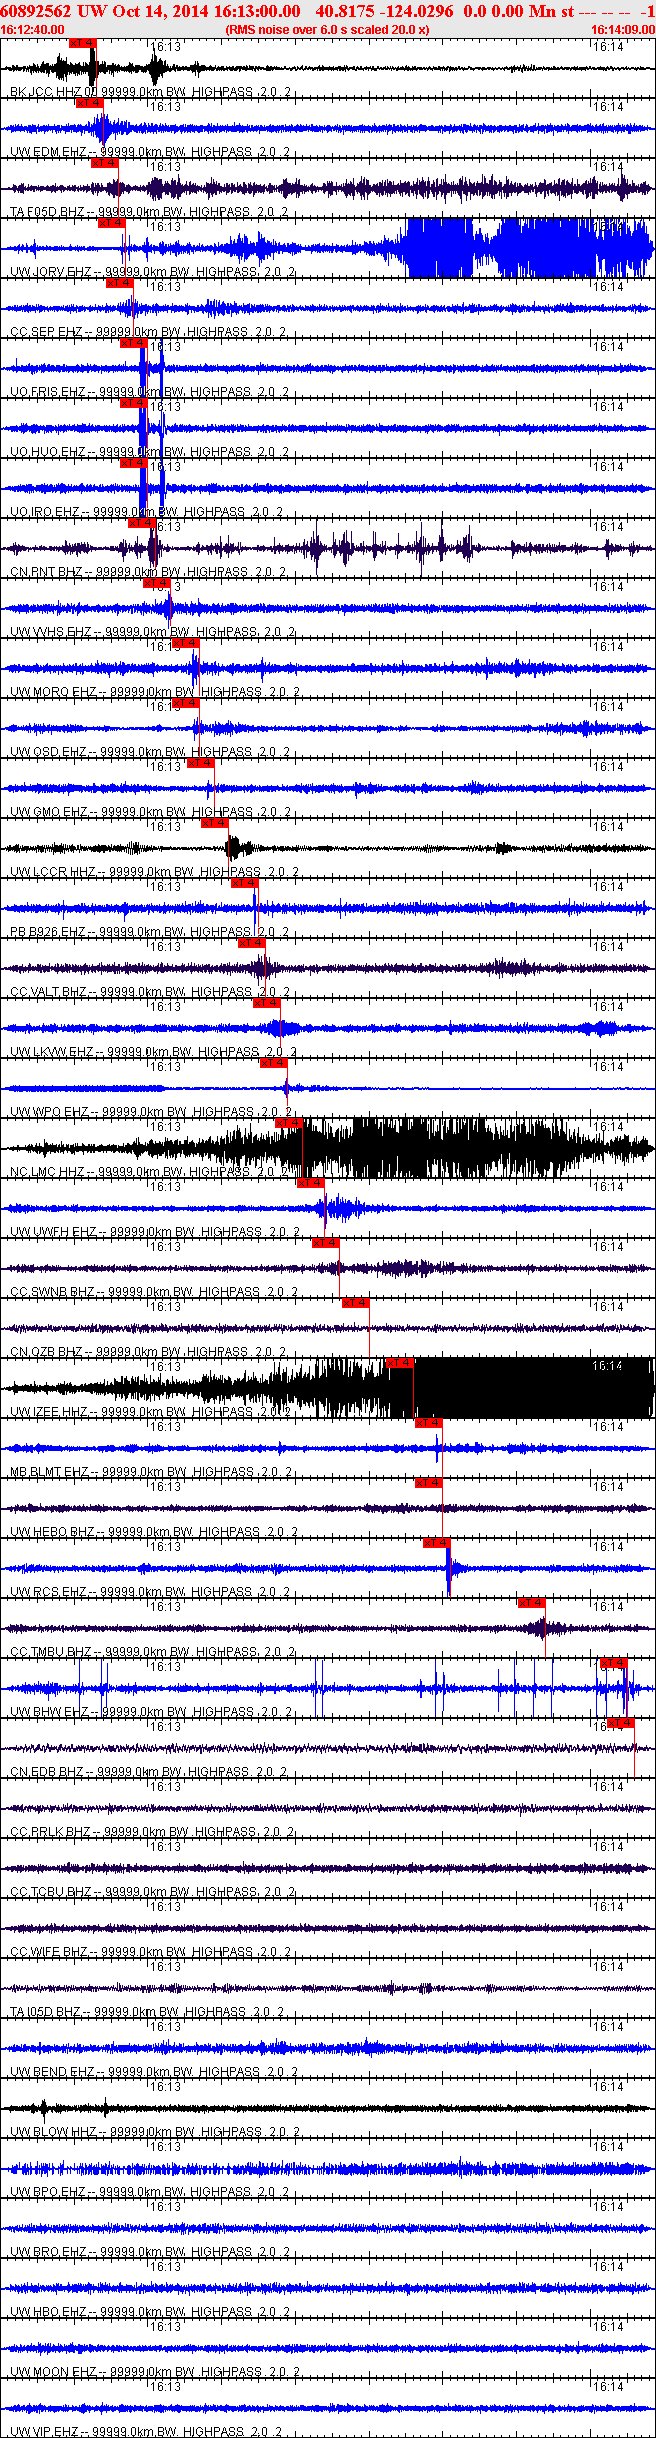This screenshot has height=2438, width=656.
Task: Select the UW.VVHS.EHZ station label
Action: point(50,632)
